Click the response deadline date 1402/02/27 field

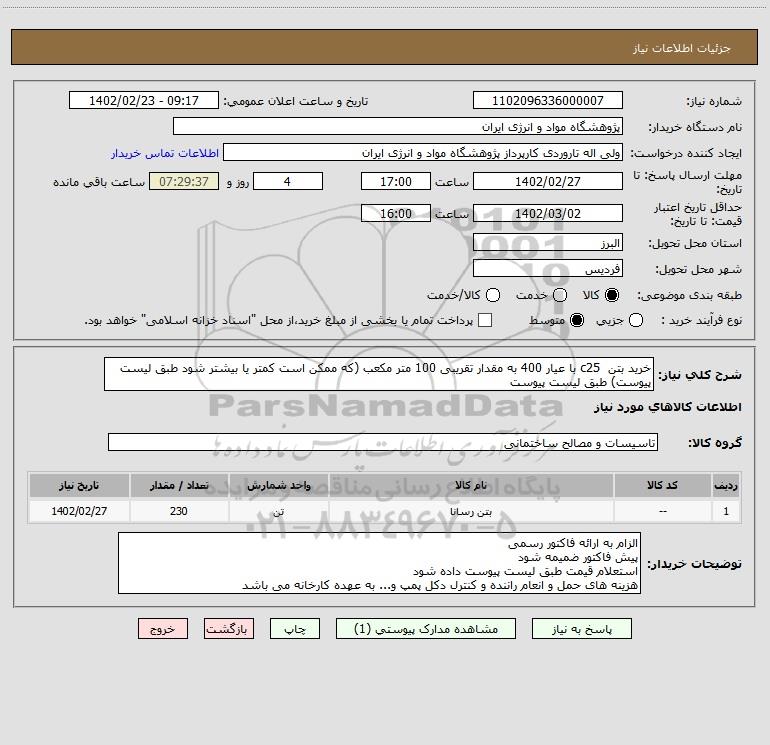(548, 181)
